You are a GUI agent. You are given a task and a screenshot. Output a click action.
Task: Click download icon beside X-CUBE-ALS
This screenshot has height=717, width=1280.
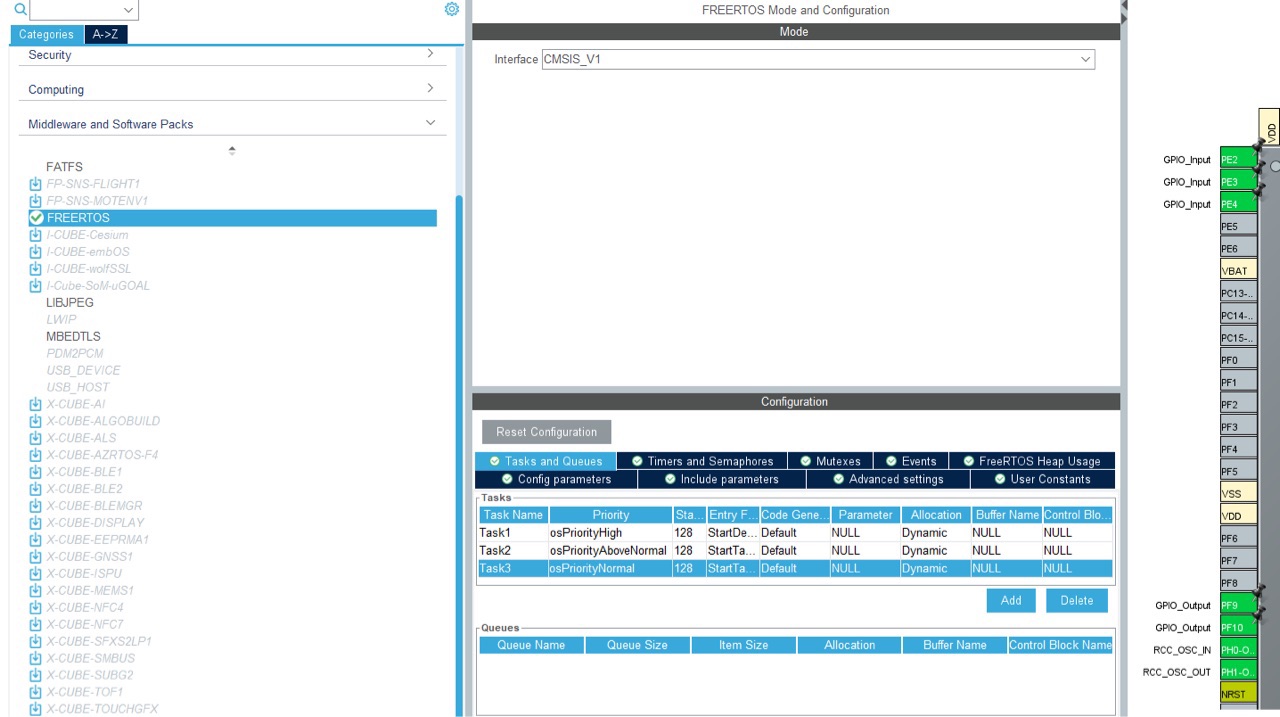pyautogui.click(x=36, y=438)
